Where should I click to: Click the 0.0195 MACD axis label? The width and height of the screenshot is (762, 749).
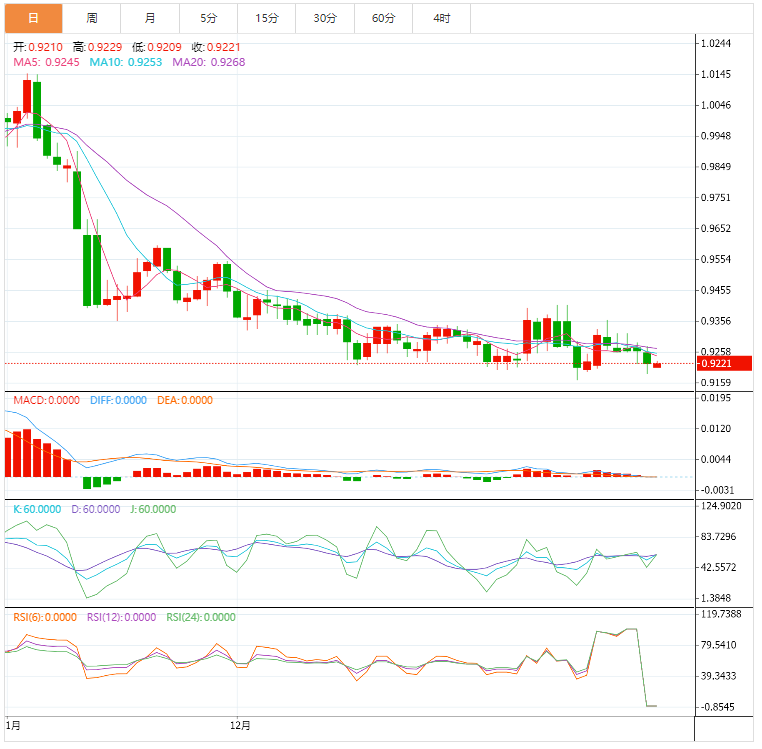(x=715, y=398)
